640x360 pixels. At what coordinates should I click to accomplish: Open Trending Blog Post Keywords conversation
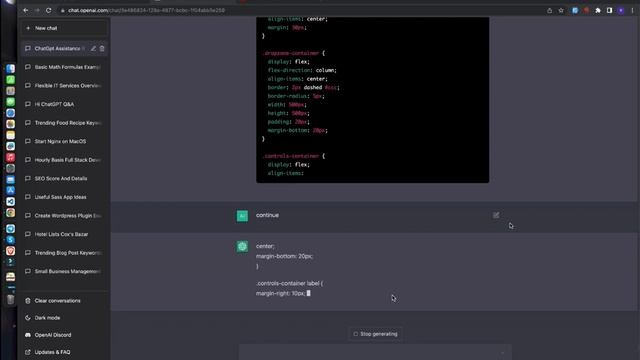pos(64,253)
